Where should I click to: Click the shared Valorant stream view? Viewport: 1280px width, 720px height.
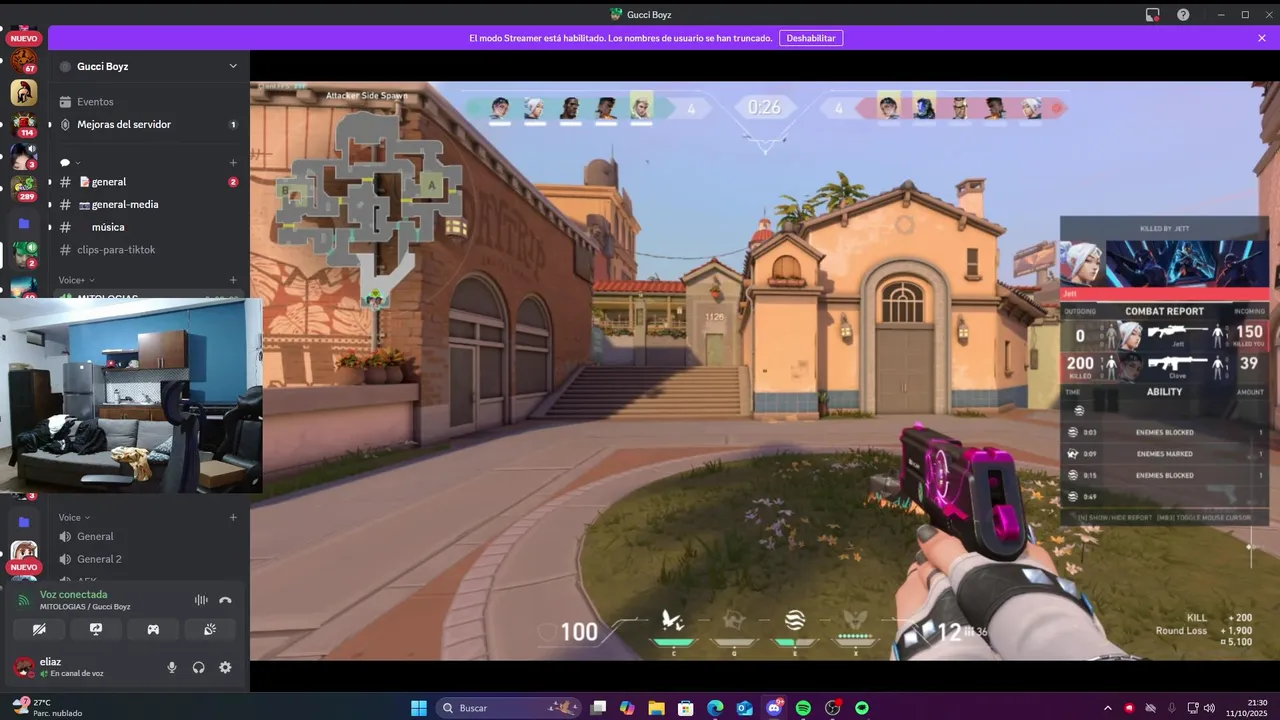[764, 371]
